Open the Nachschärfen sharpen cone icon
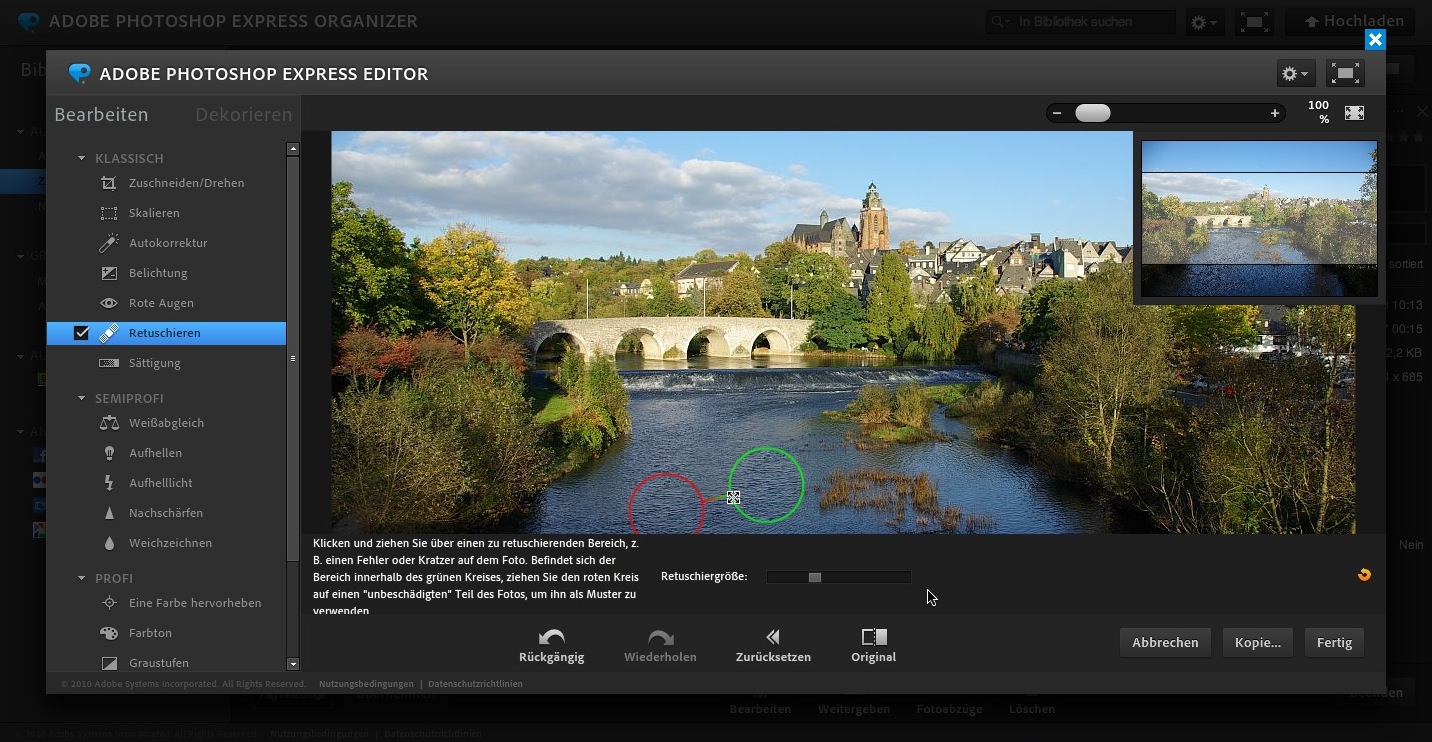 (109, 513)
